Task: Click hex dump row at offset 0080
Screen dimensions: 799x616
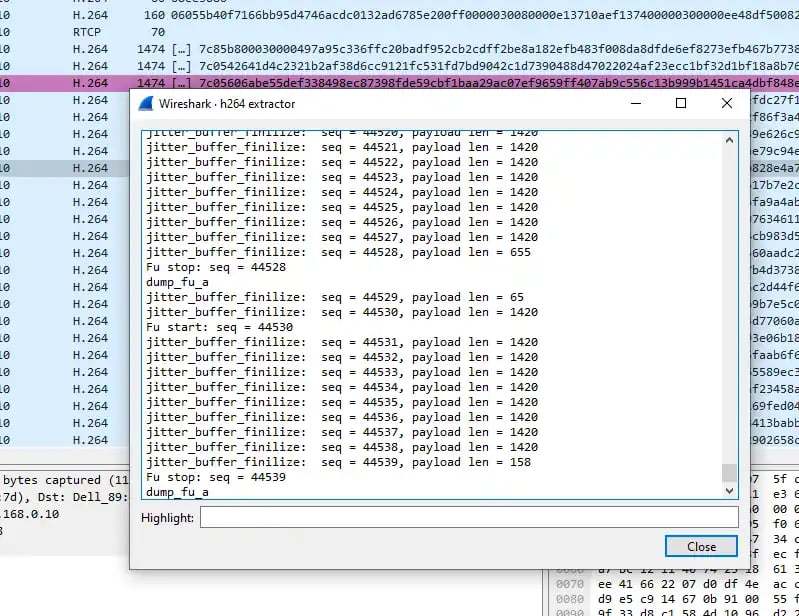Action: pyautogui.click(x=677, y=599)
